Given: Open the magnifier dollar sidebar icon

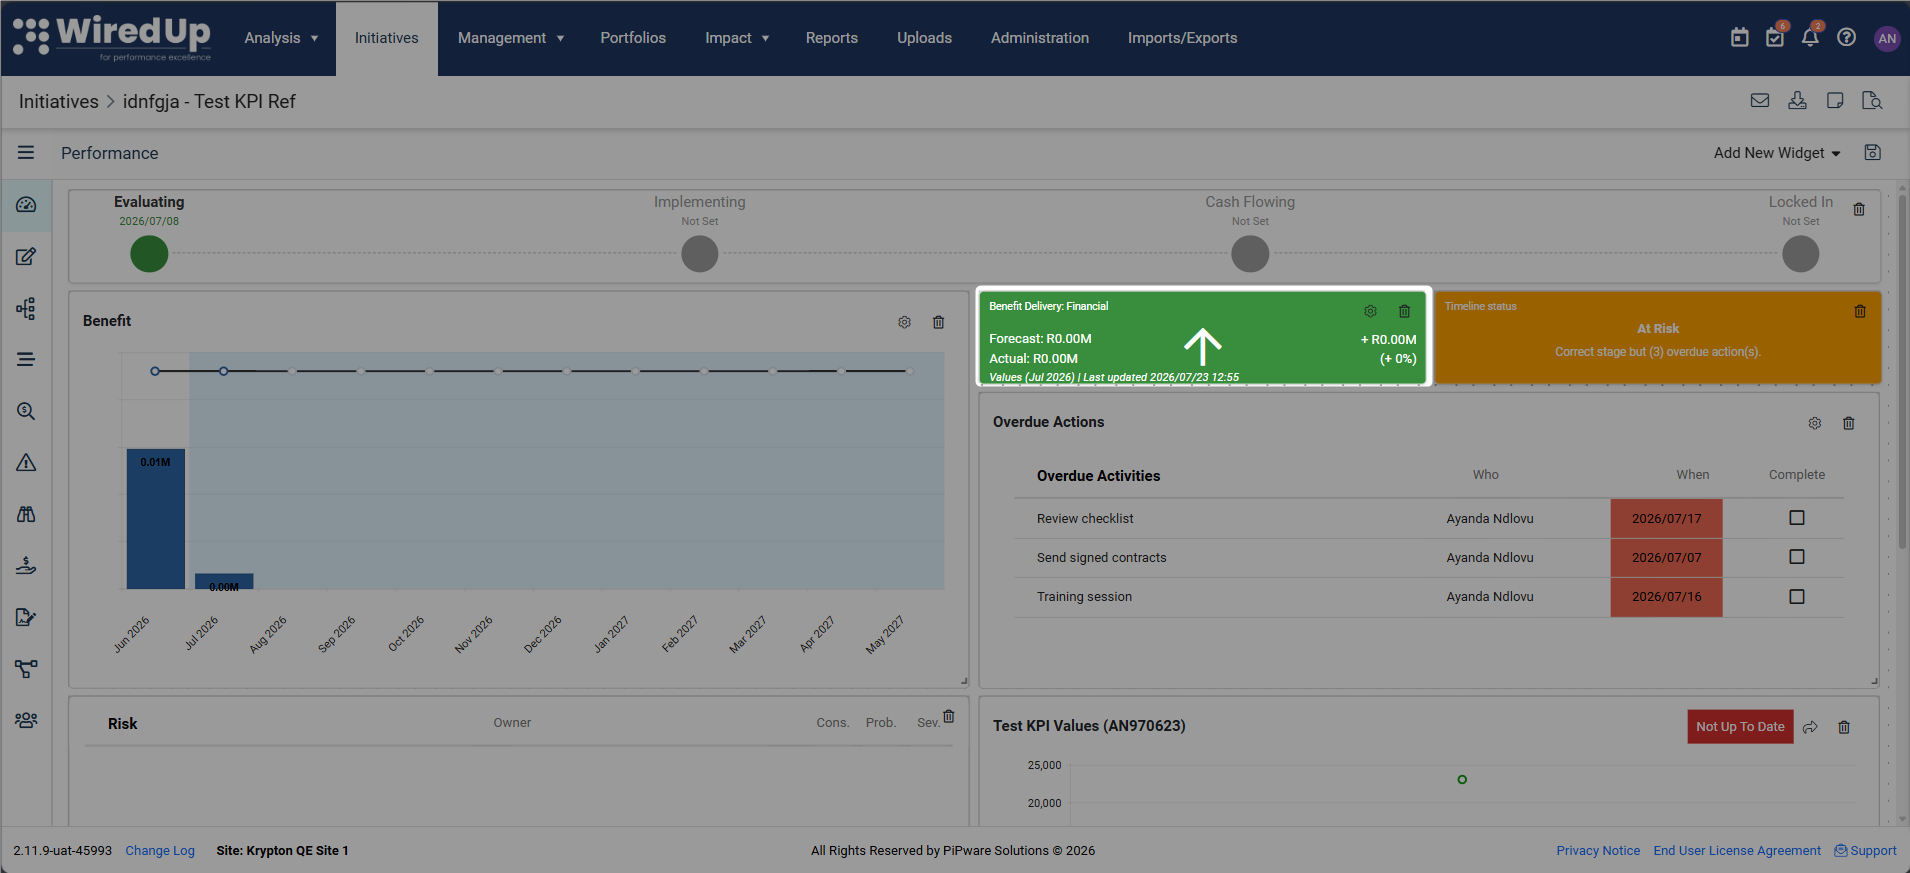Looking at the screenshot, I should [x=26, y=411].
